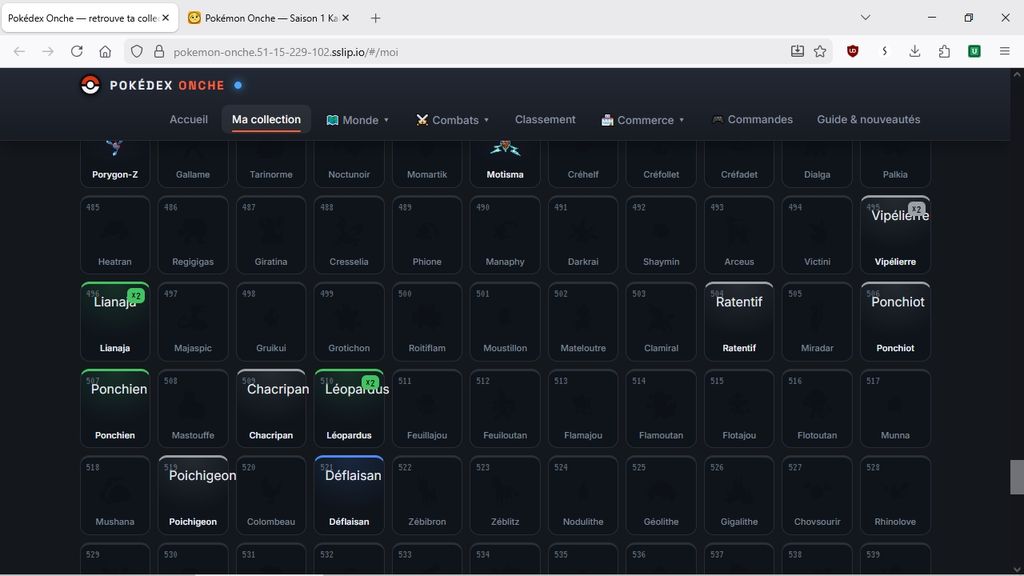Select the locked Gallame card
This screenshot has height=576, width=1024.
(x=193, y=163)
